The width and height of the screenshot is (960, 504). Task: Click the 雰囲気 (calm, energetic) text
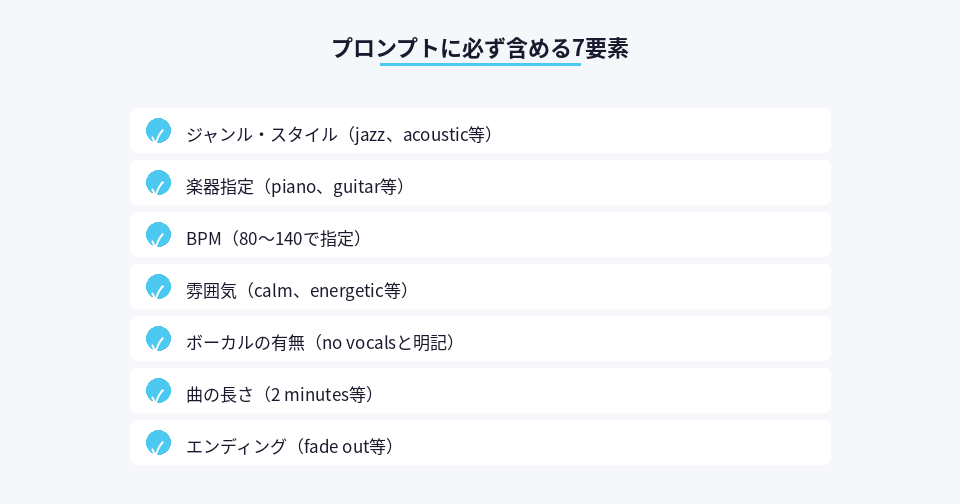click(x=299, y=290)
